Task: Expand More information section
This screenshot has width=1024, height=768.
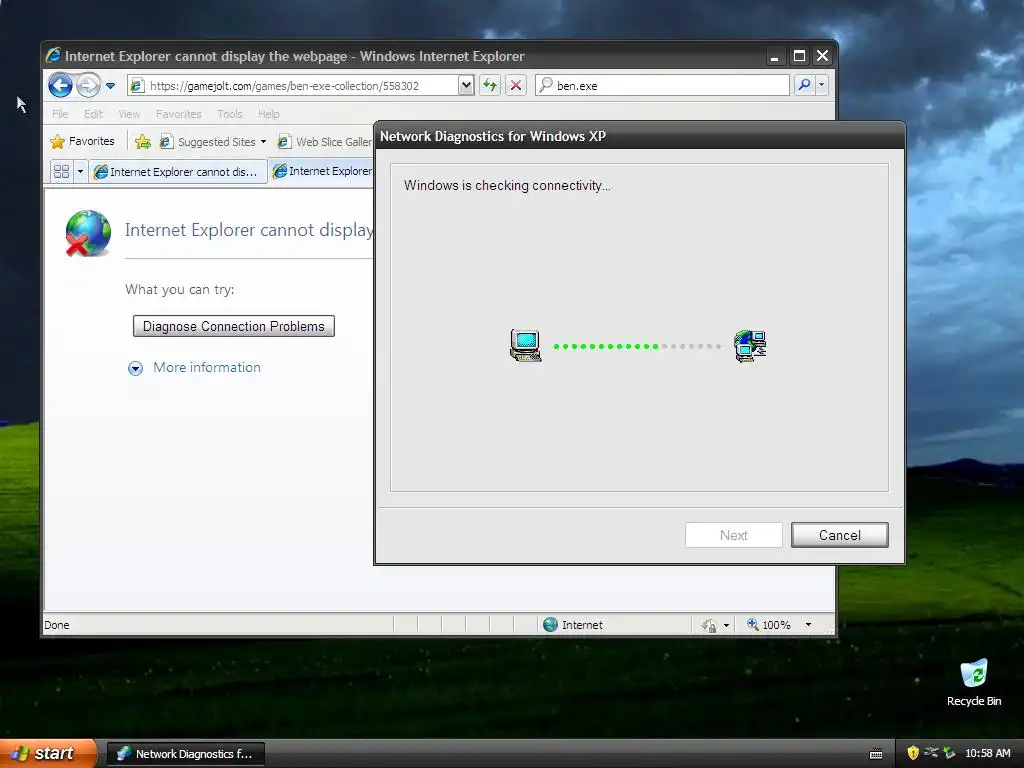Action: tap(135, 368)
